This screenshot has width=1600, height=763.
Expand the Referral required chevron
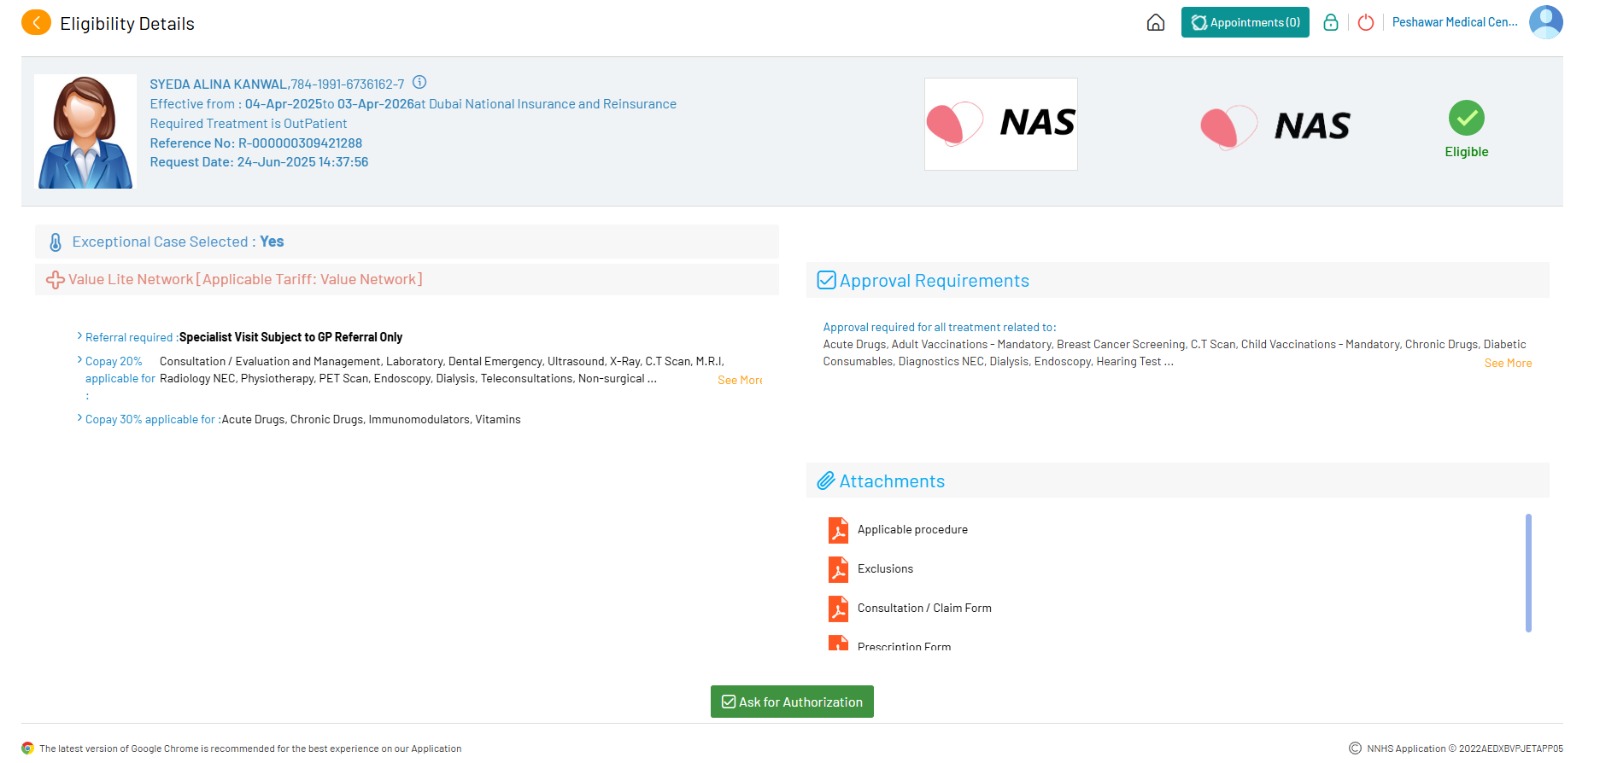click(79, 337)
